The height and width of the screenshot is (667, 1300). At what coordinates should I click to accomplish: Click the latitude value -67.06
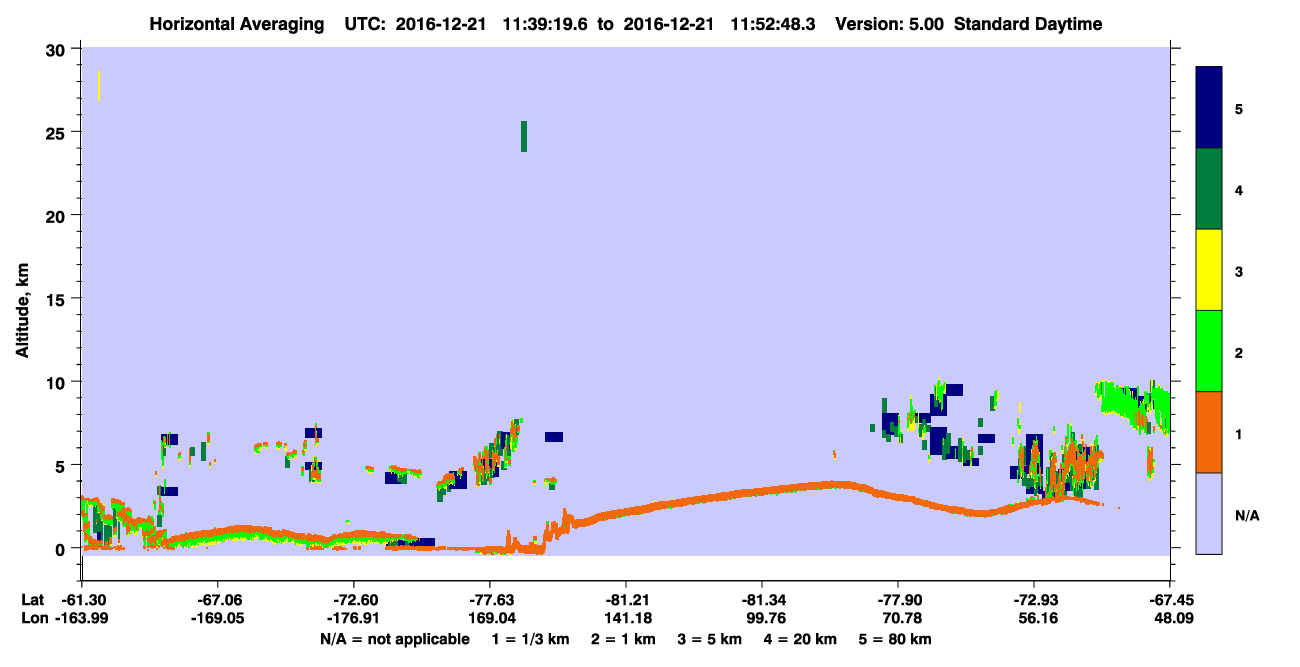(x=218, y=600)
